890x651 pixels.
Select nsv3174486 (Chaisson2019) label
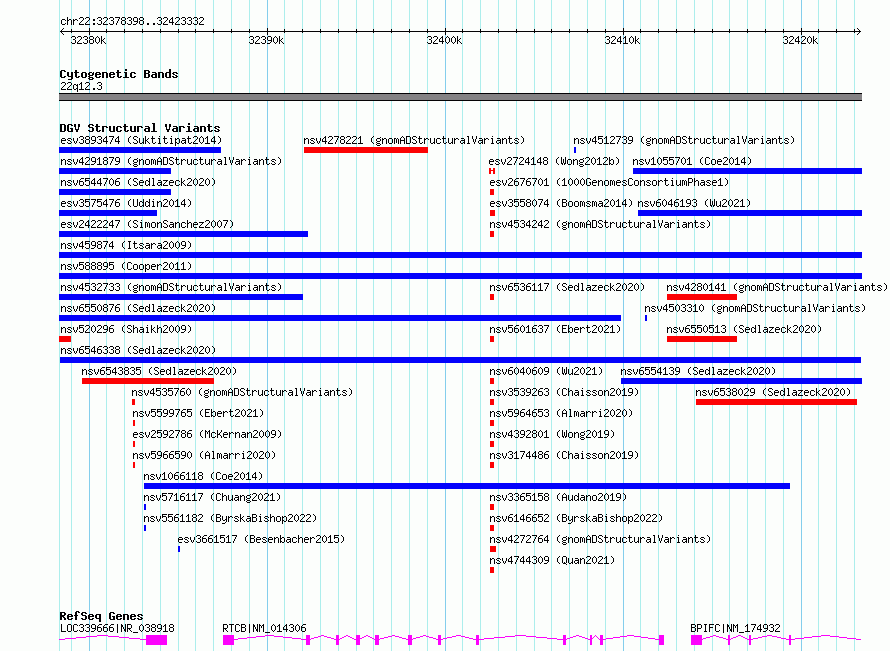pos(564,455)
